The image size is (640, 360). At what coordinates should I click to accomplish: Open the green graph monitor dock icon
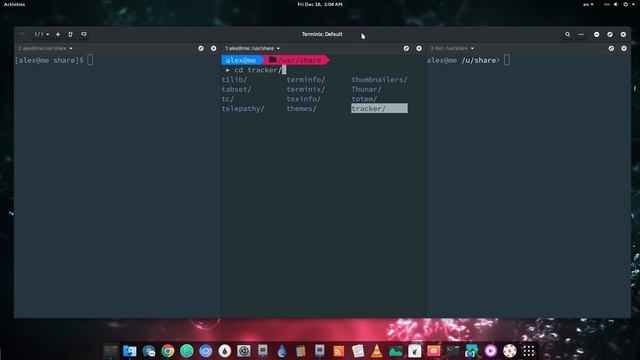pyautogui.click(x=396, y=351)
